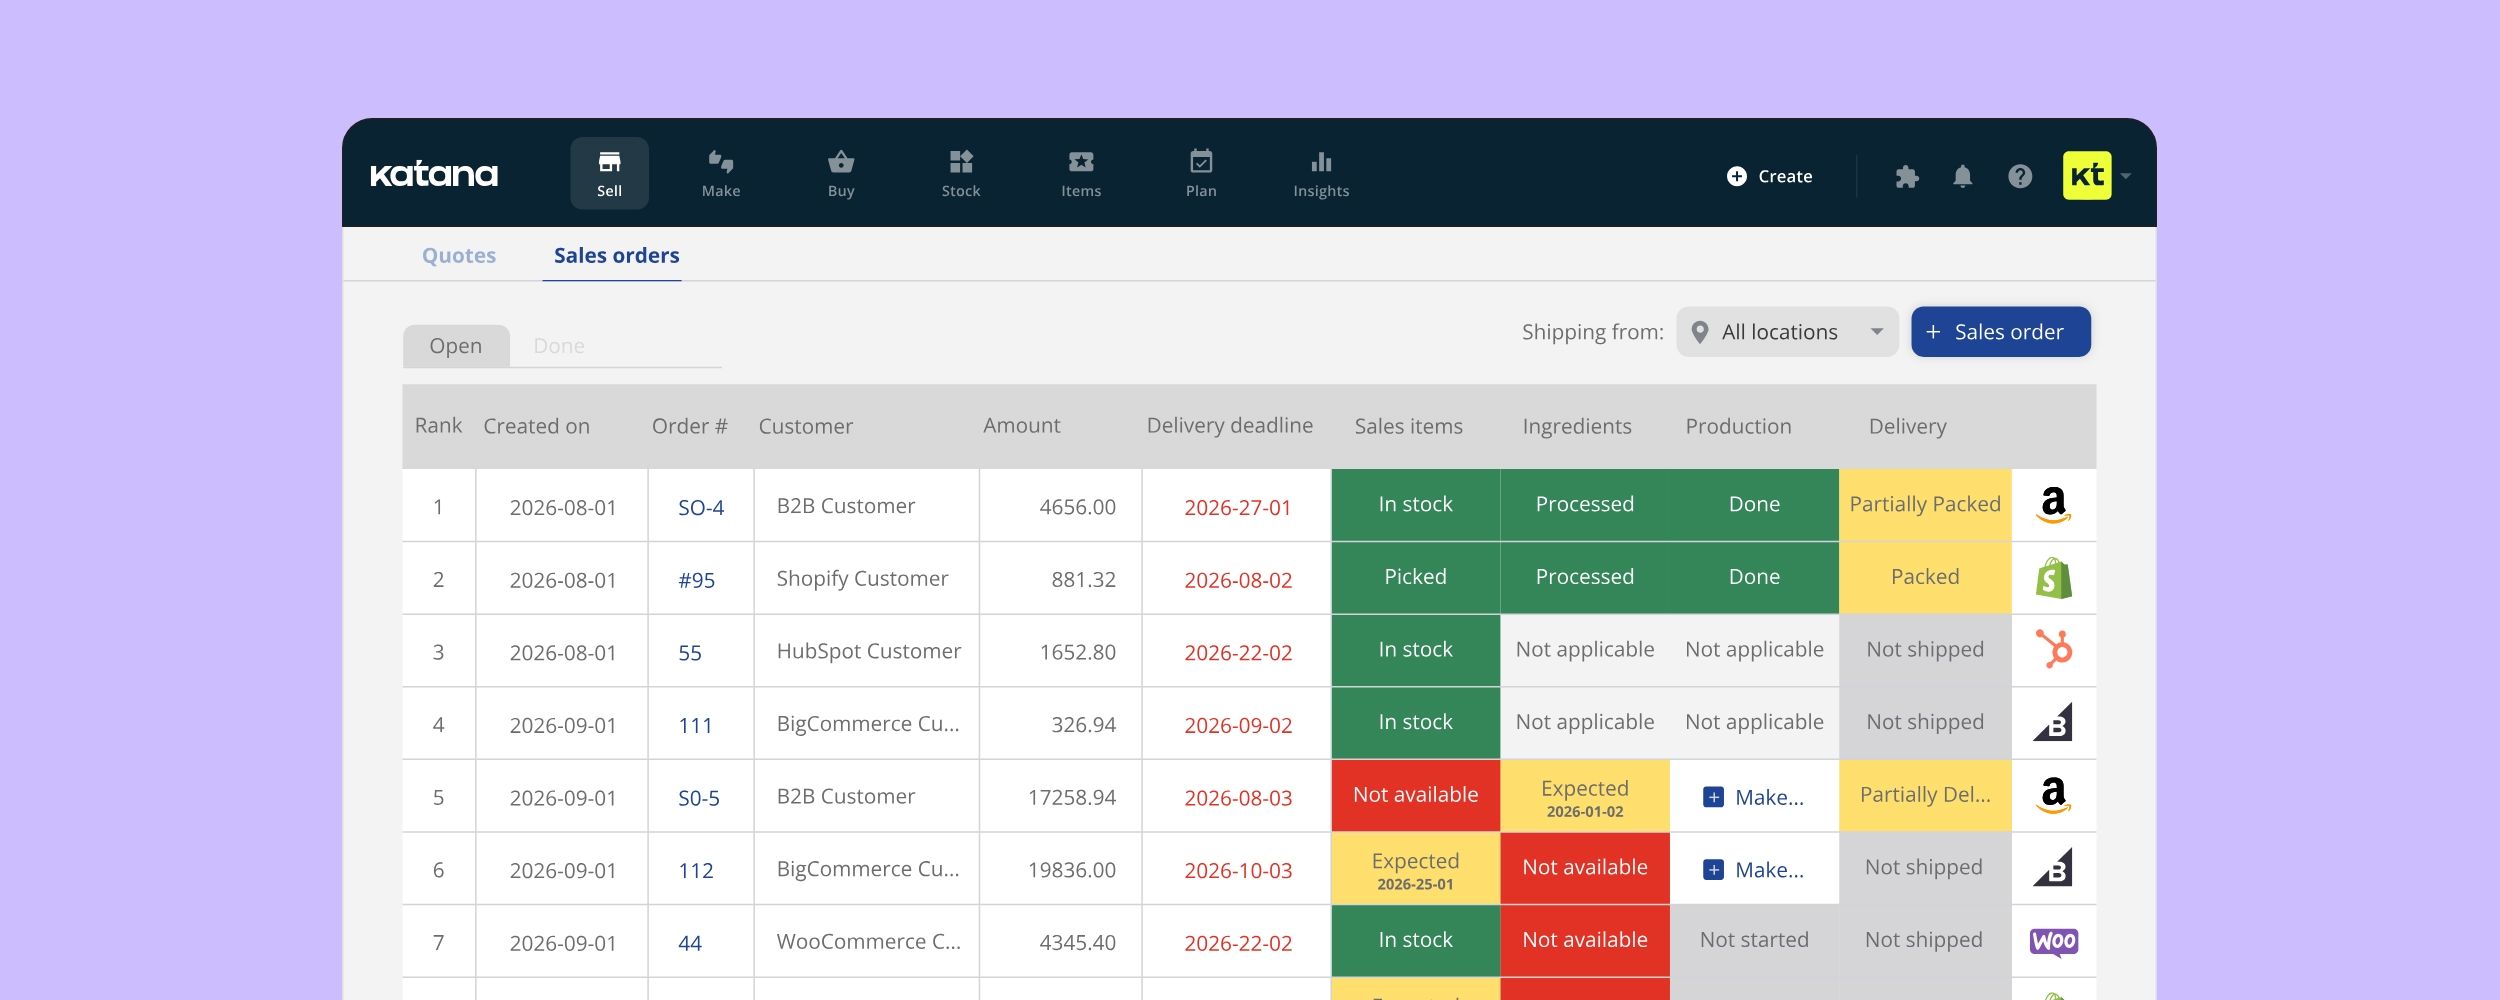Open the Make section
Viewport: 2500px width, 1000px height.
721,173
